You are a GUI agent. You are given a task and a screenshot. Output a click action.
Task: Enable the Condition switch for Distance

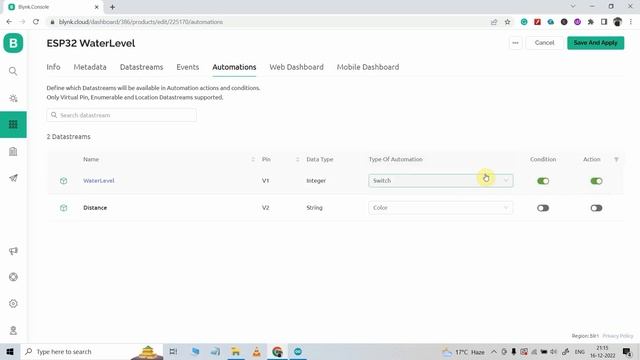(x=543, y=208)
